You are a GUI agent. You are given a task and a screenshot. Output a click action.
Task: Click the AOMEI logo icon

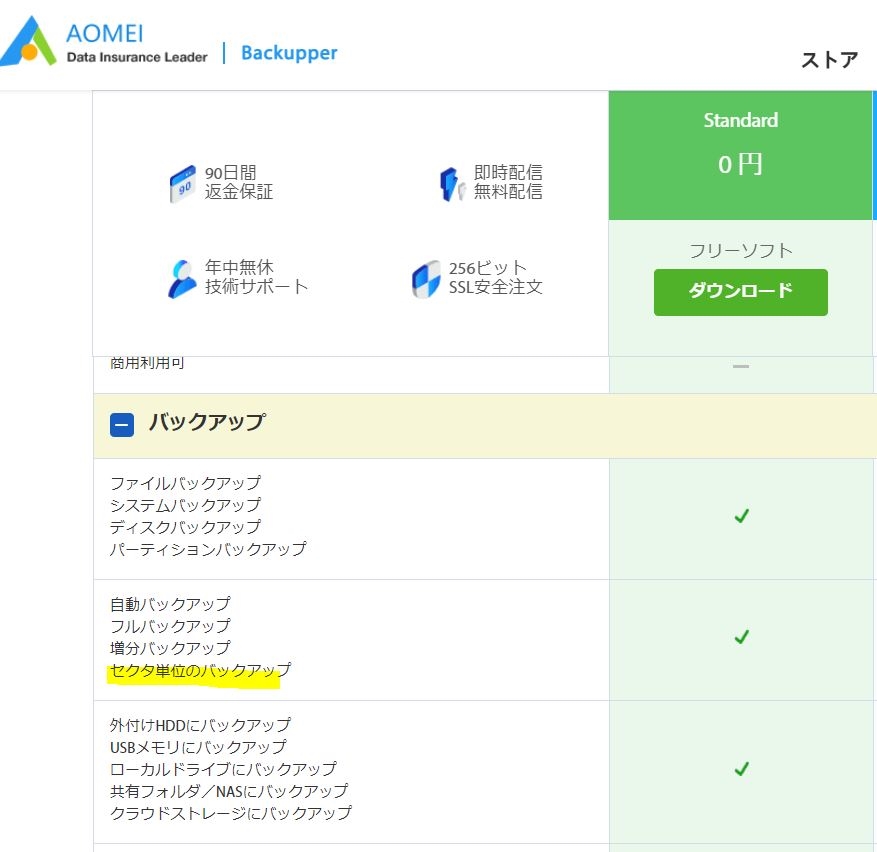[x=28, y=41]
